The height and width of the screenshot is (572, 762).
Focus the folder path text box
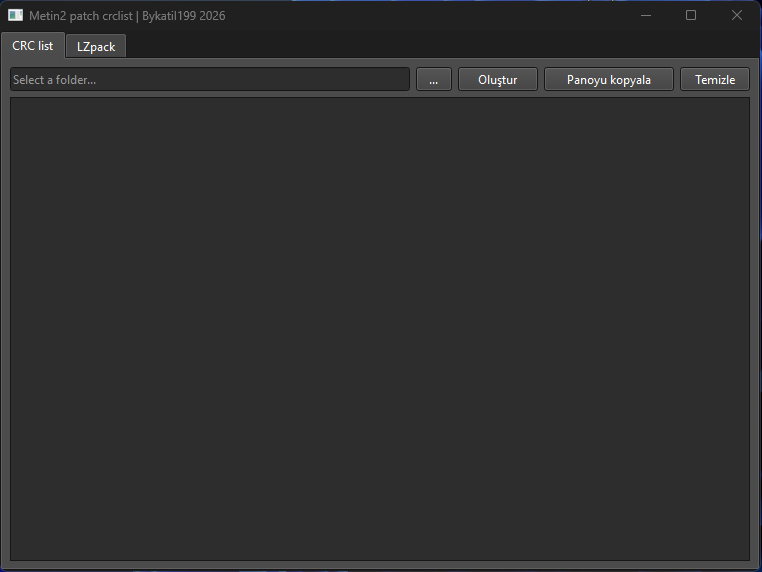click(x=210, y=80)
